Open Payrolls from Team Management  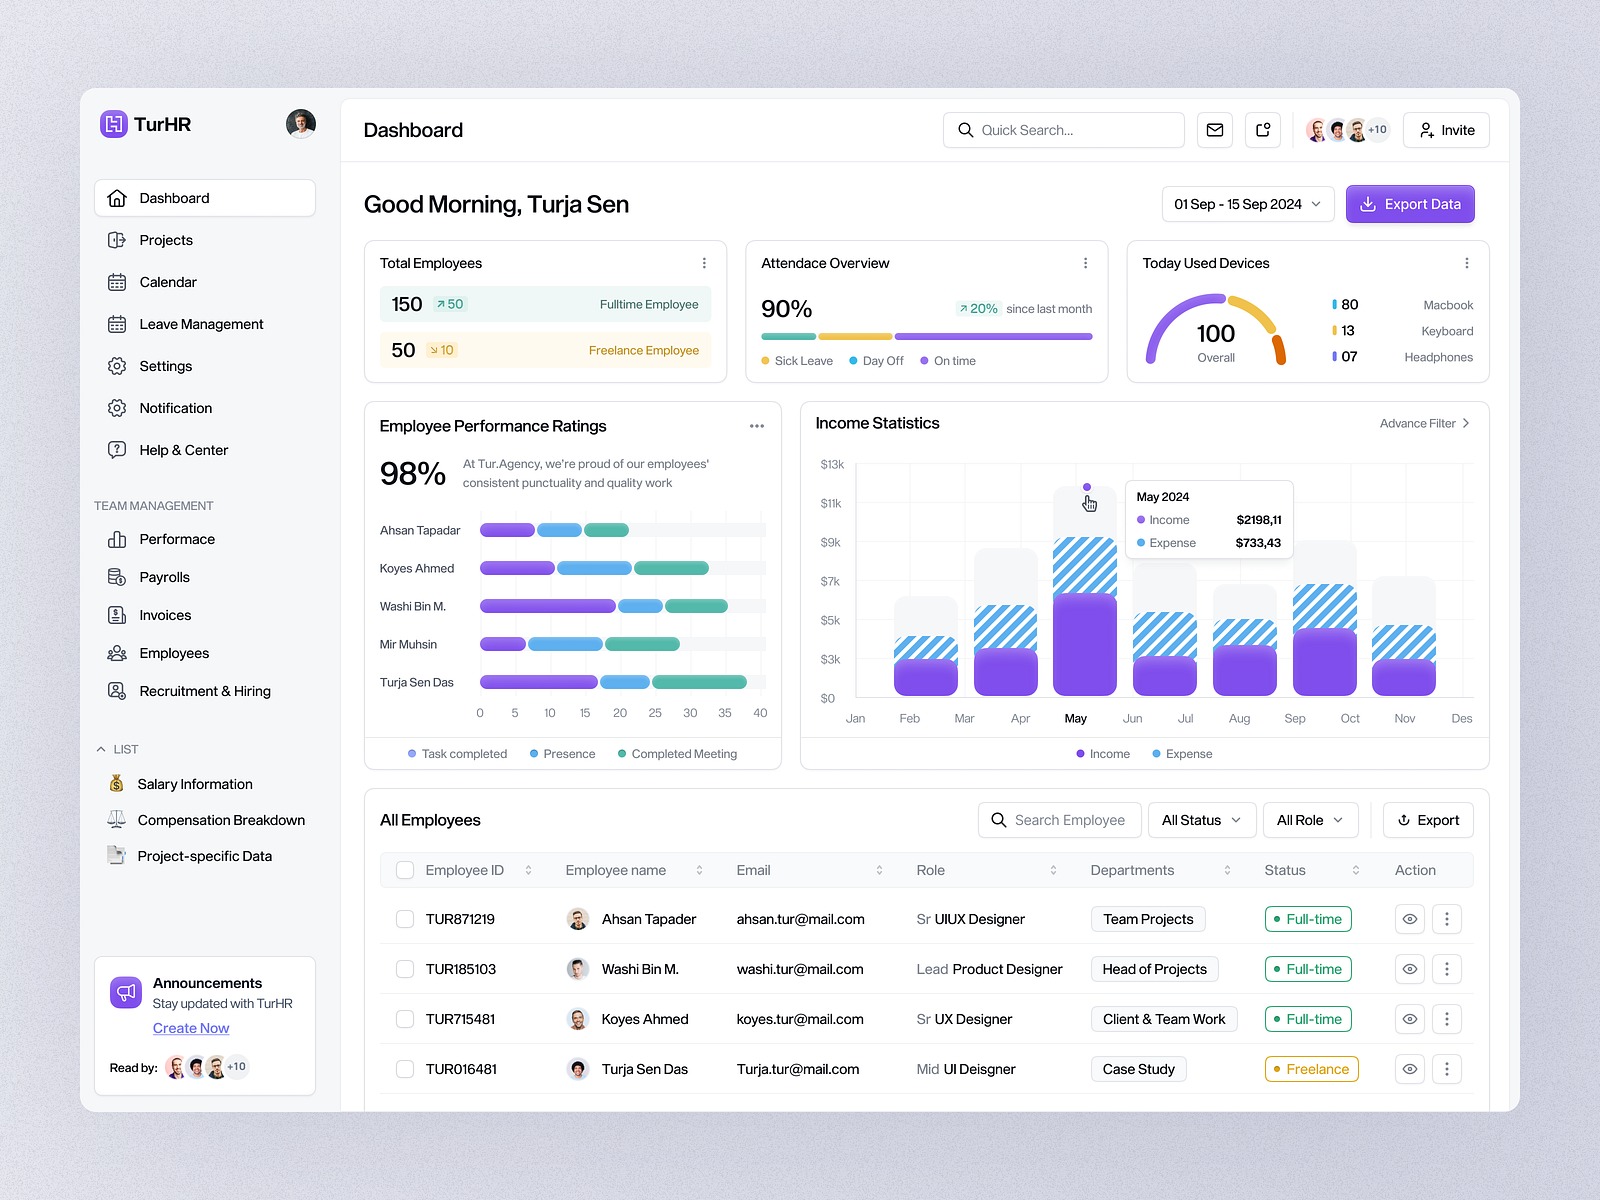164,577
